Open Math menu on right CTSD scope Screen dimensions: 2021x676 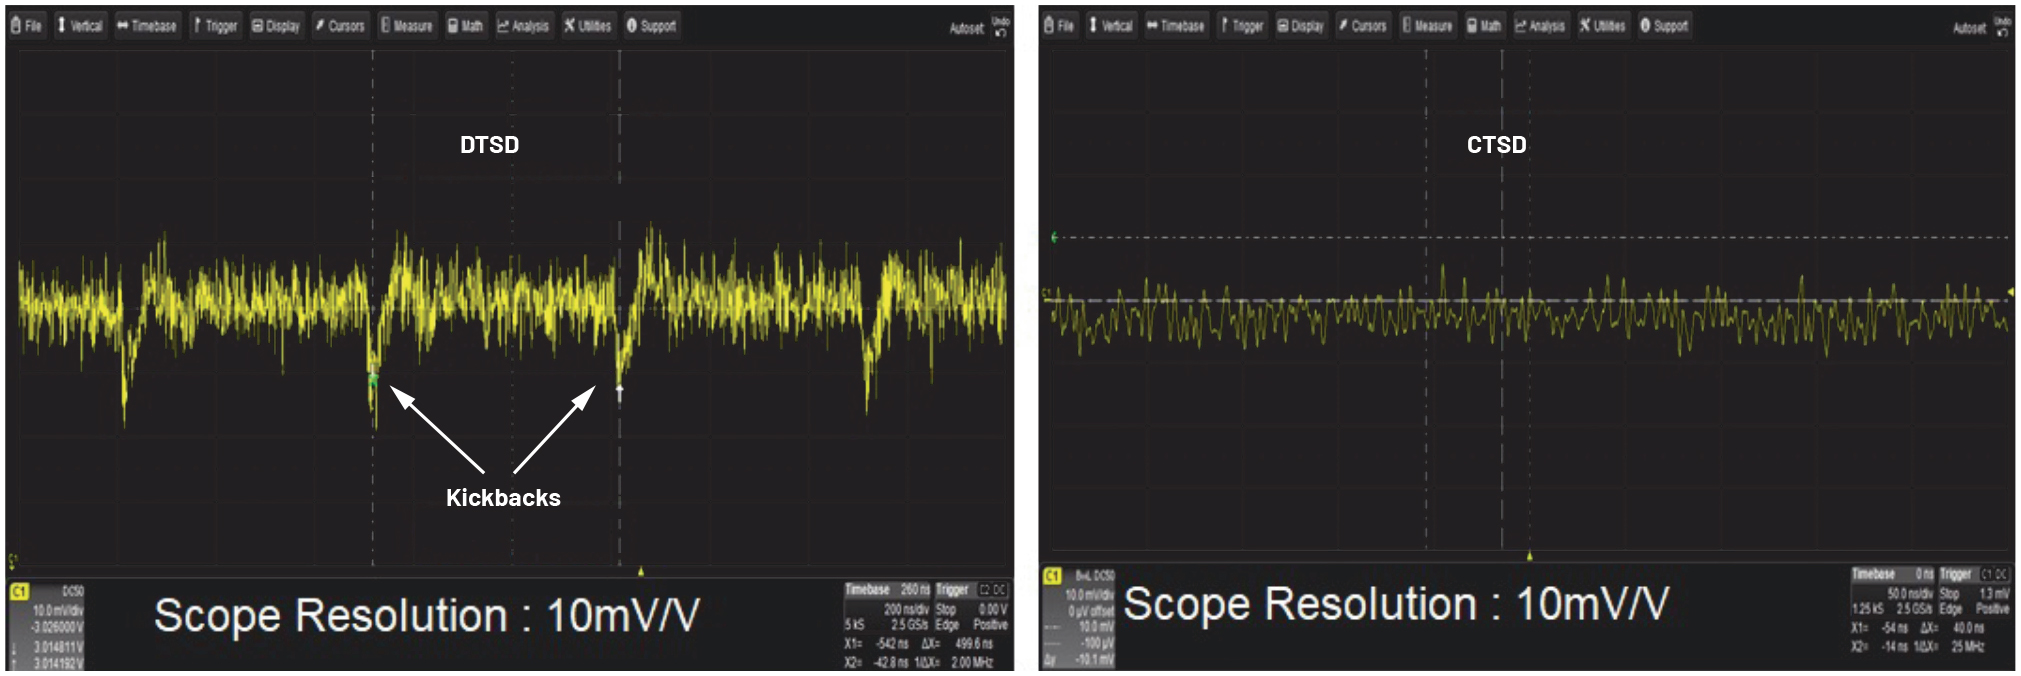(1484, 26)
